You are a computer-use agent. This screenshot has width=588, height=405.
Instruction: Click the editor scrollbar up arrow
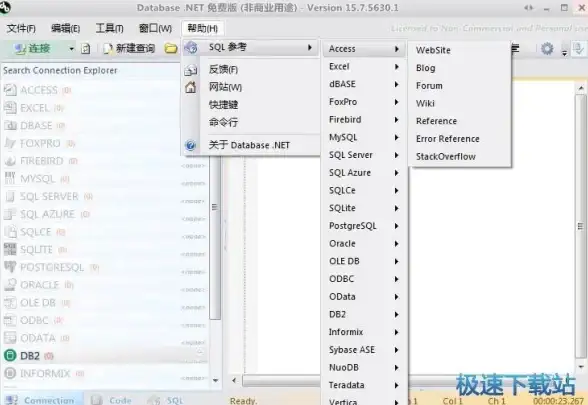pyautogui.click(x=581, y=88)
